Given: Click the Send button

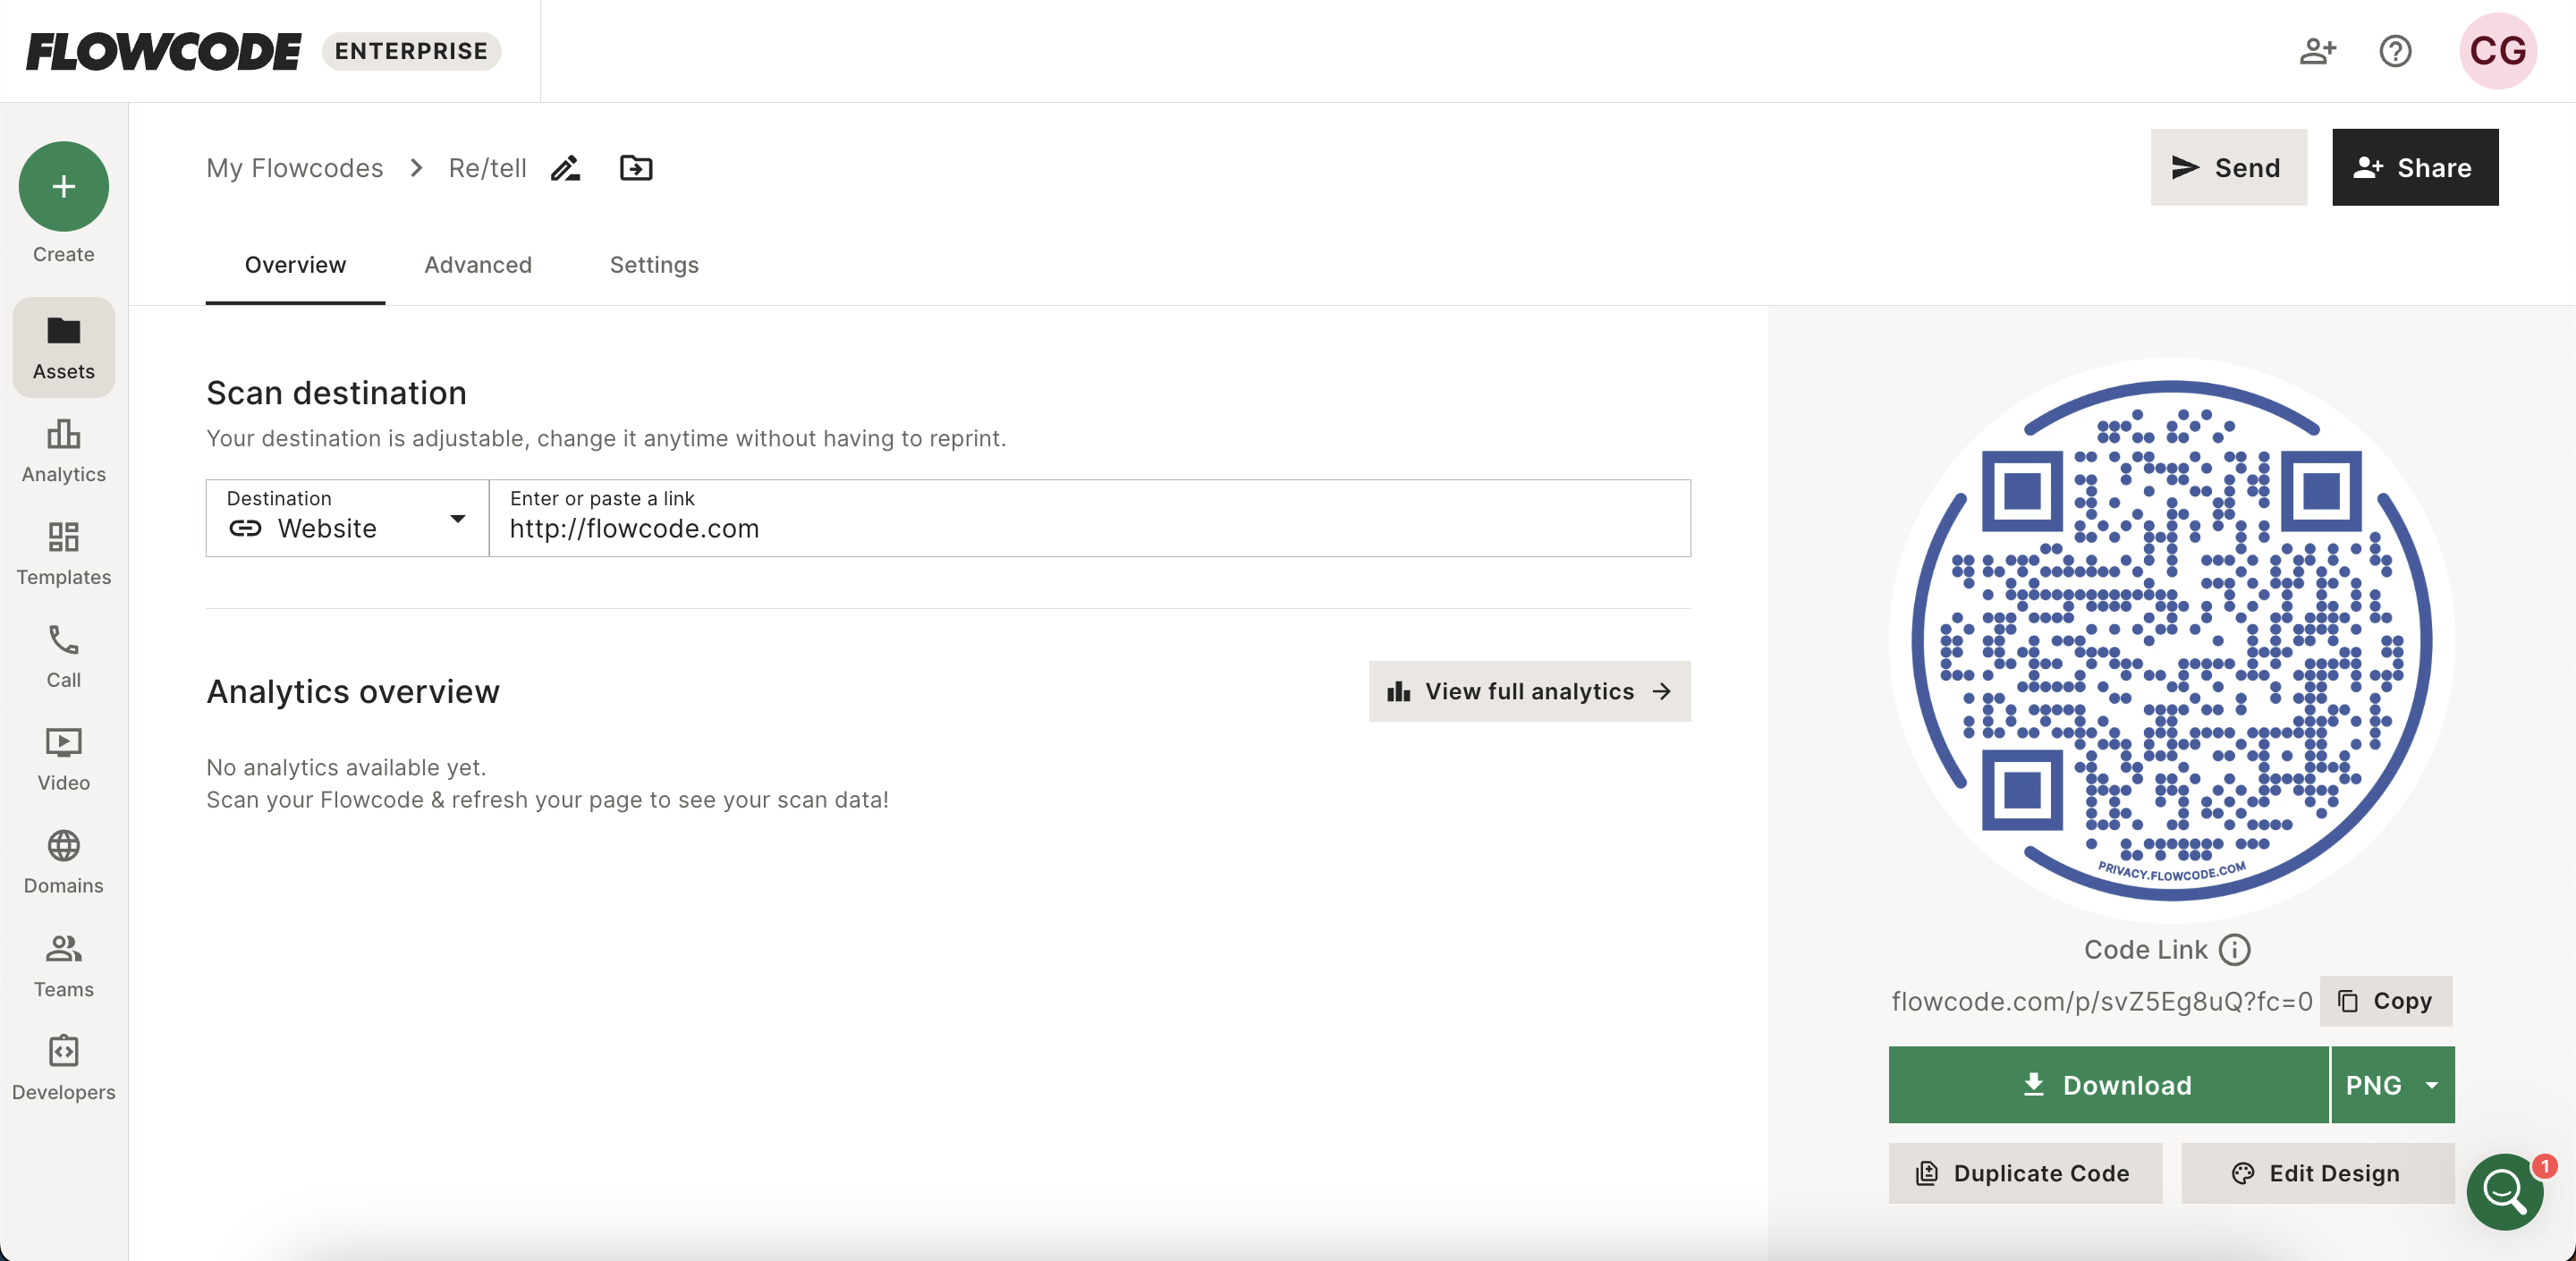Looking at the screenshot, I should pos(2228,167).
